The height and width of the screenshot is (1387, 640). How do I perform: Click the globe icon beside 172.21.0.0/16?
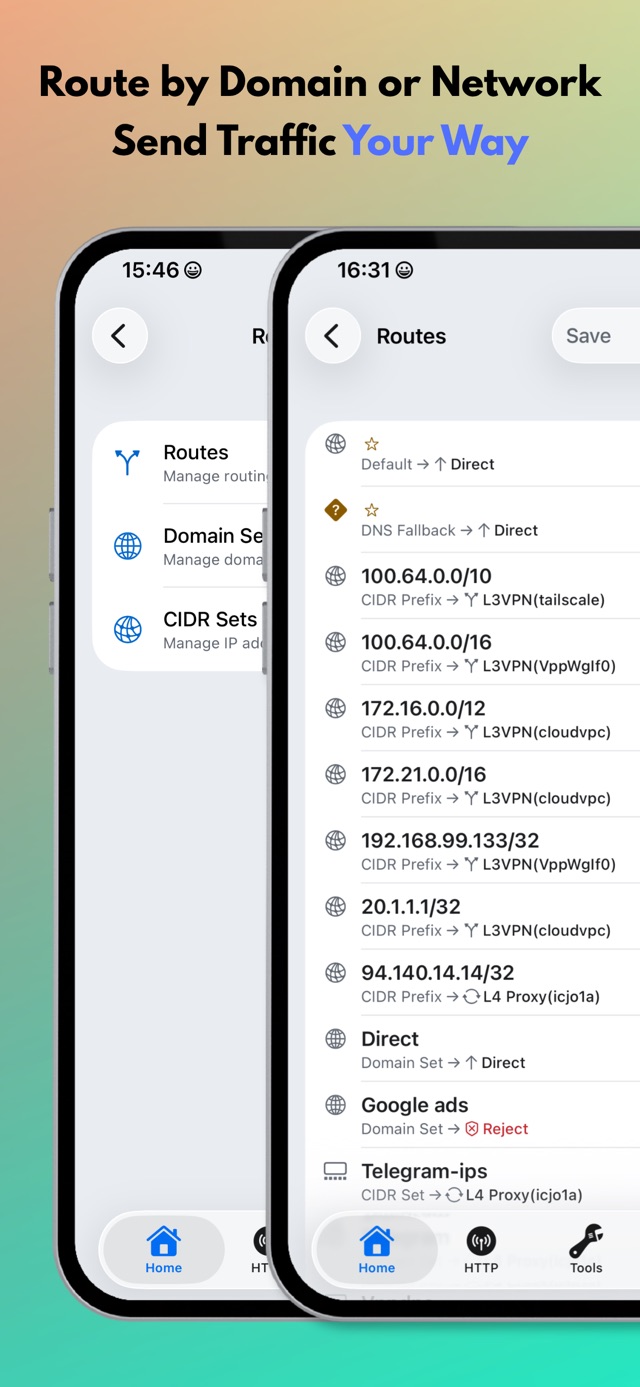click(x=336, y=774)
